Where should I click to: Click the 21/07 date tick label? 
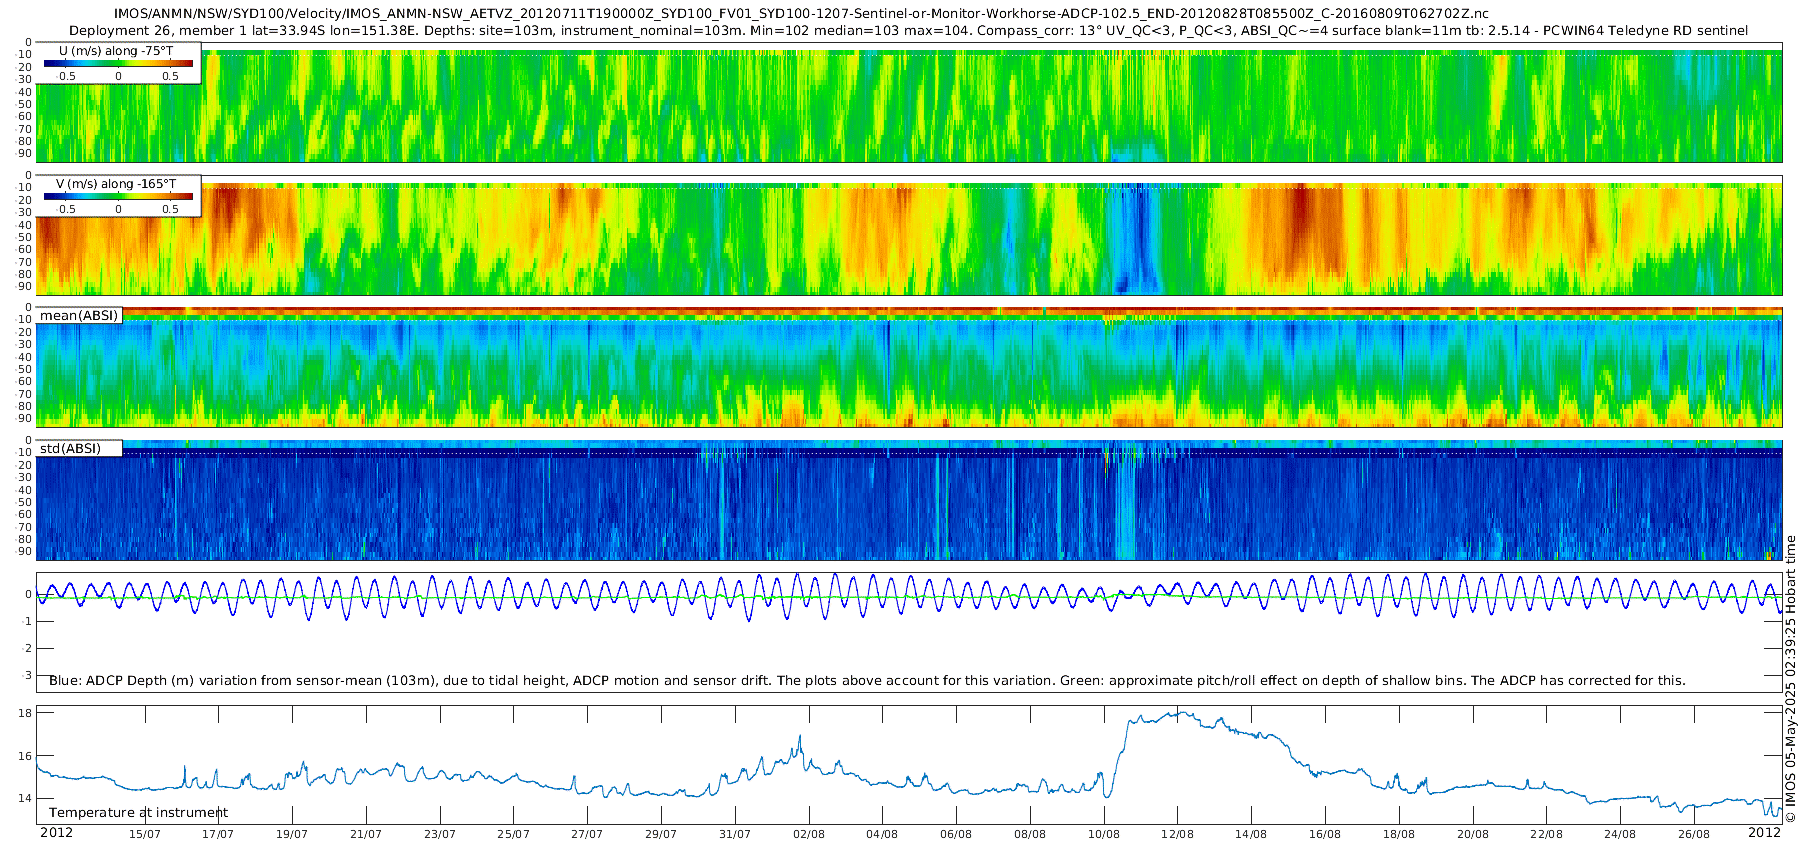366,834
